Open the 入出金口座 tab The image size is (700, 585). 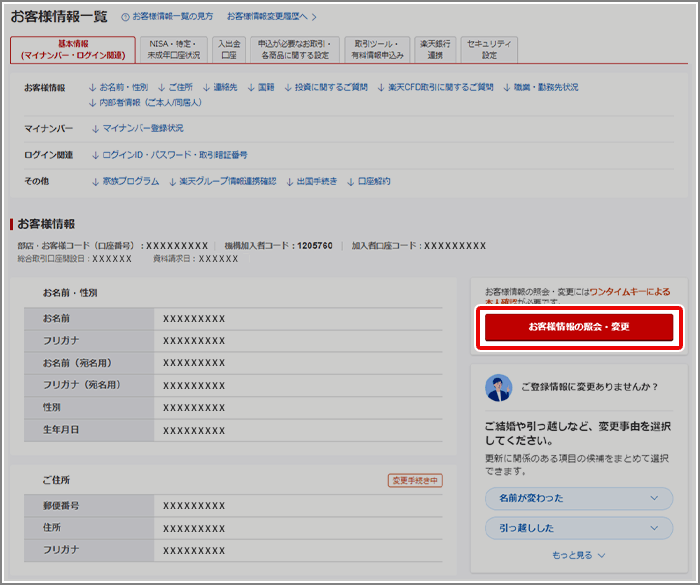[229, 50]
